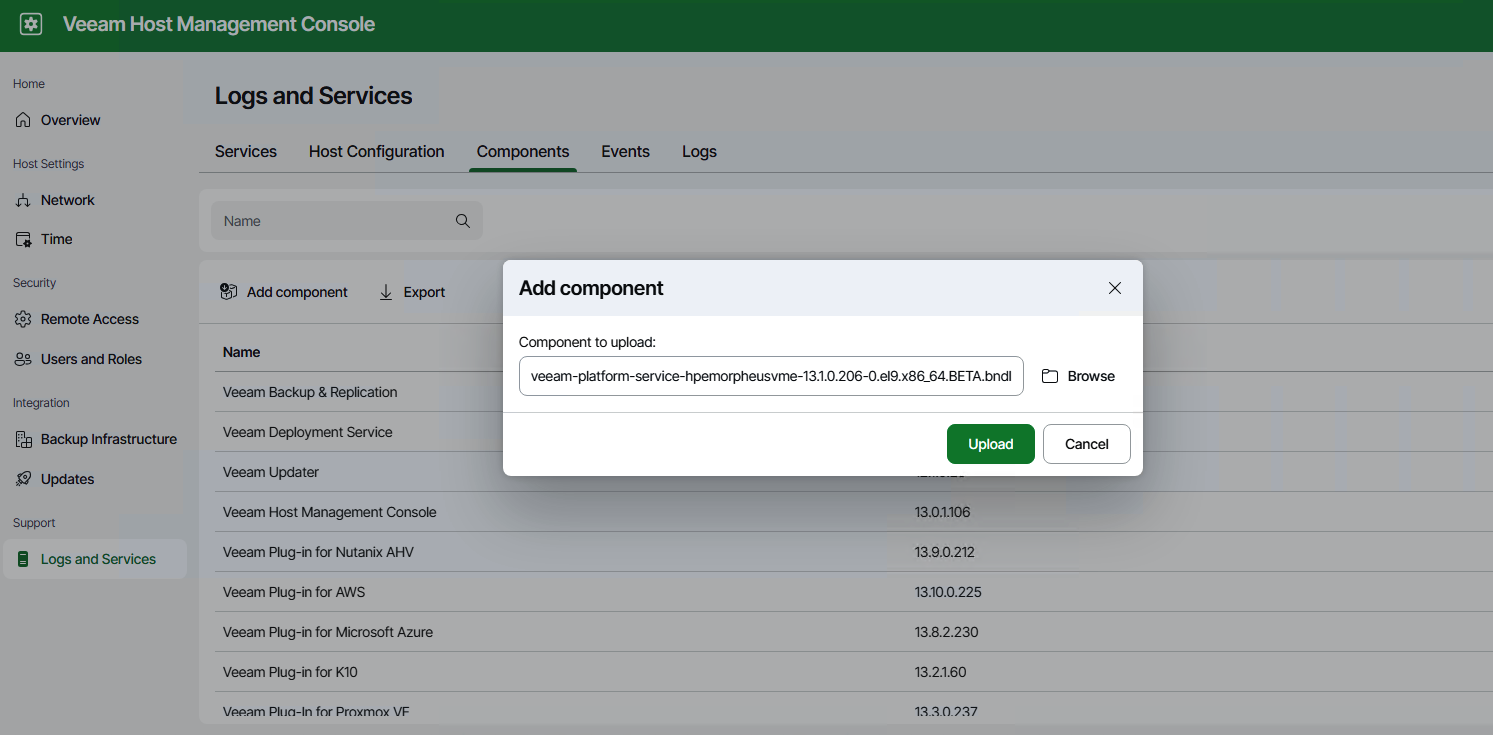1493x735 pixels.
Task: Select the Components tab
Action: (523, 152)
